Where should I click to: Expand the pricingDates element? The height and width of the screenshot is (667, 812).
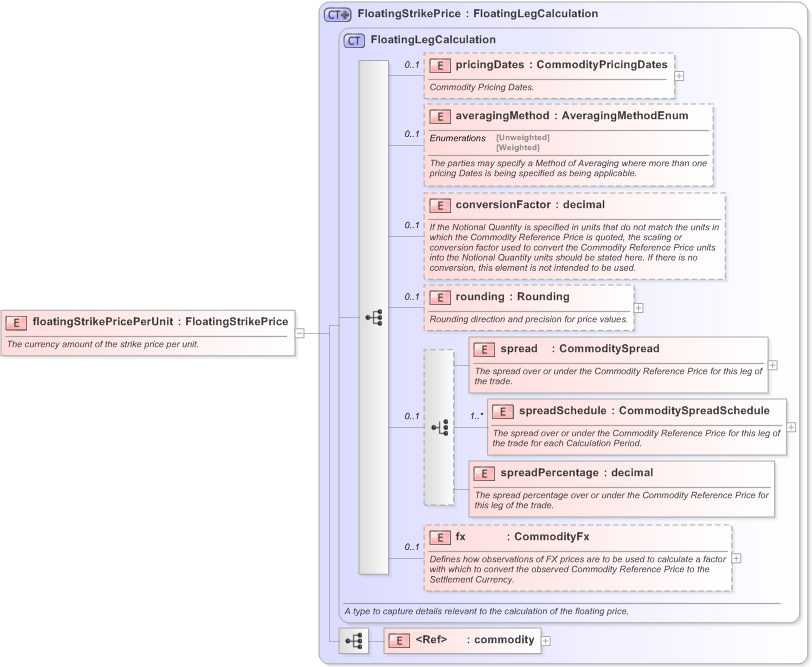click(x=679, y=76)
